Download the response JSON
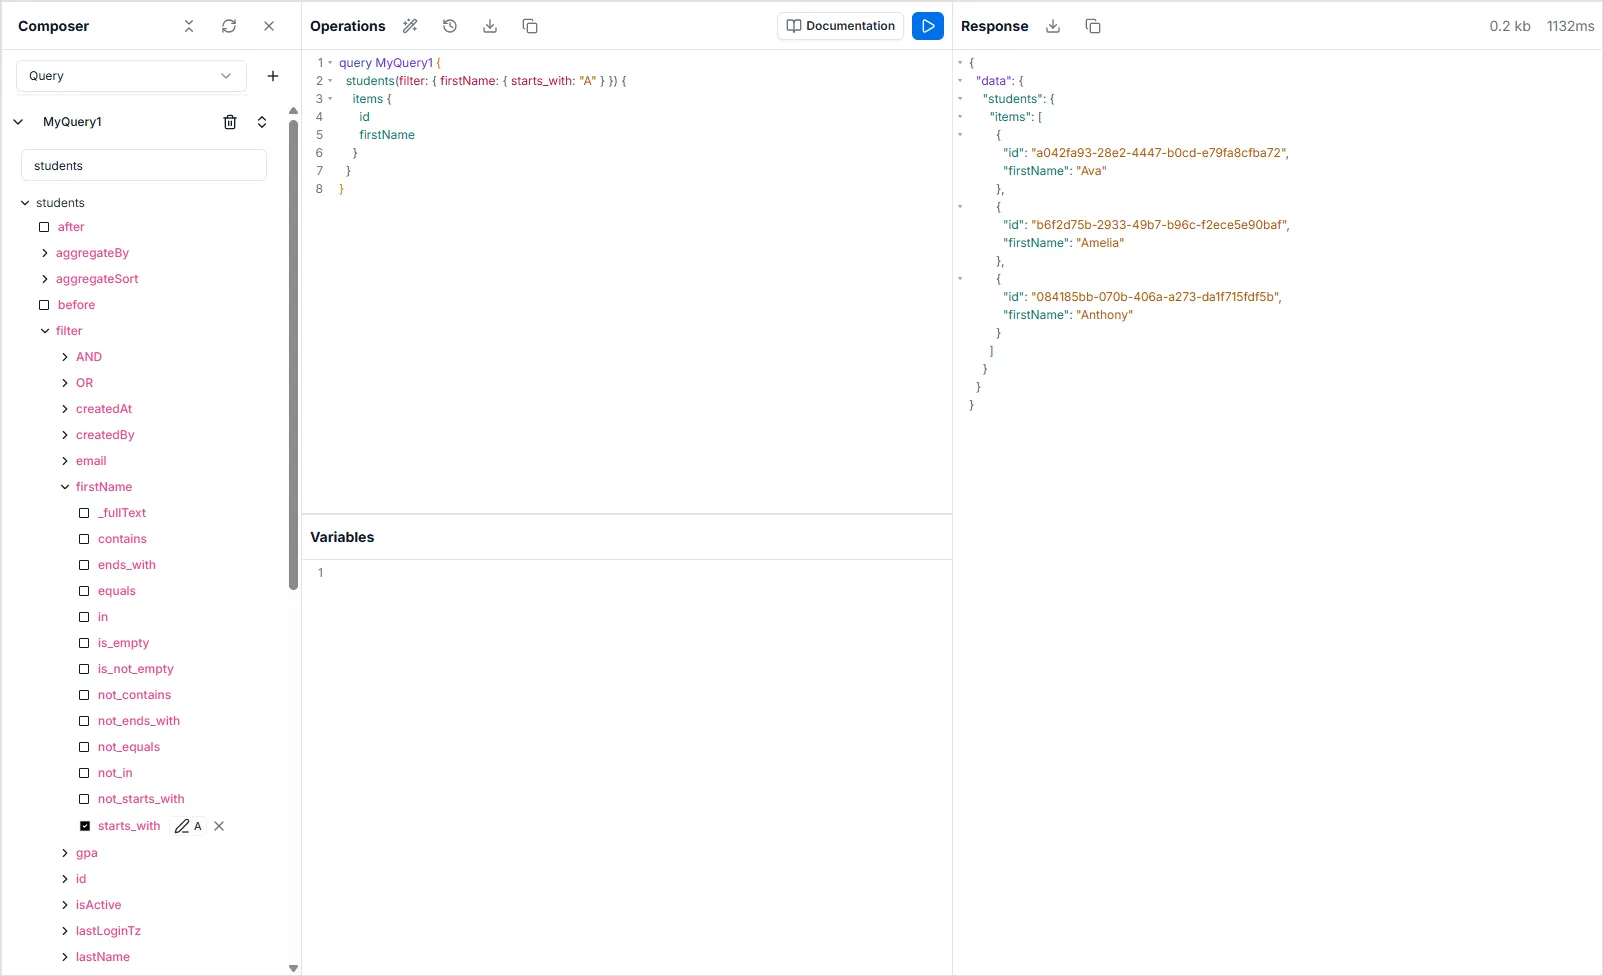The height and width of the screenshot is (976, 1603). 1053,26
